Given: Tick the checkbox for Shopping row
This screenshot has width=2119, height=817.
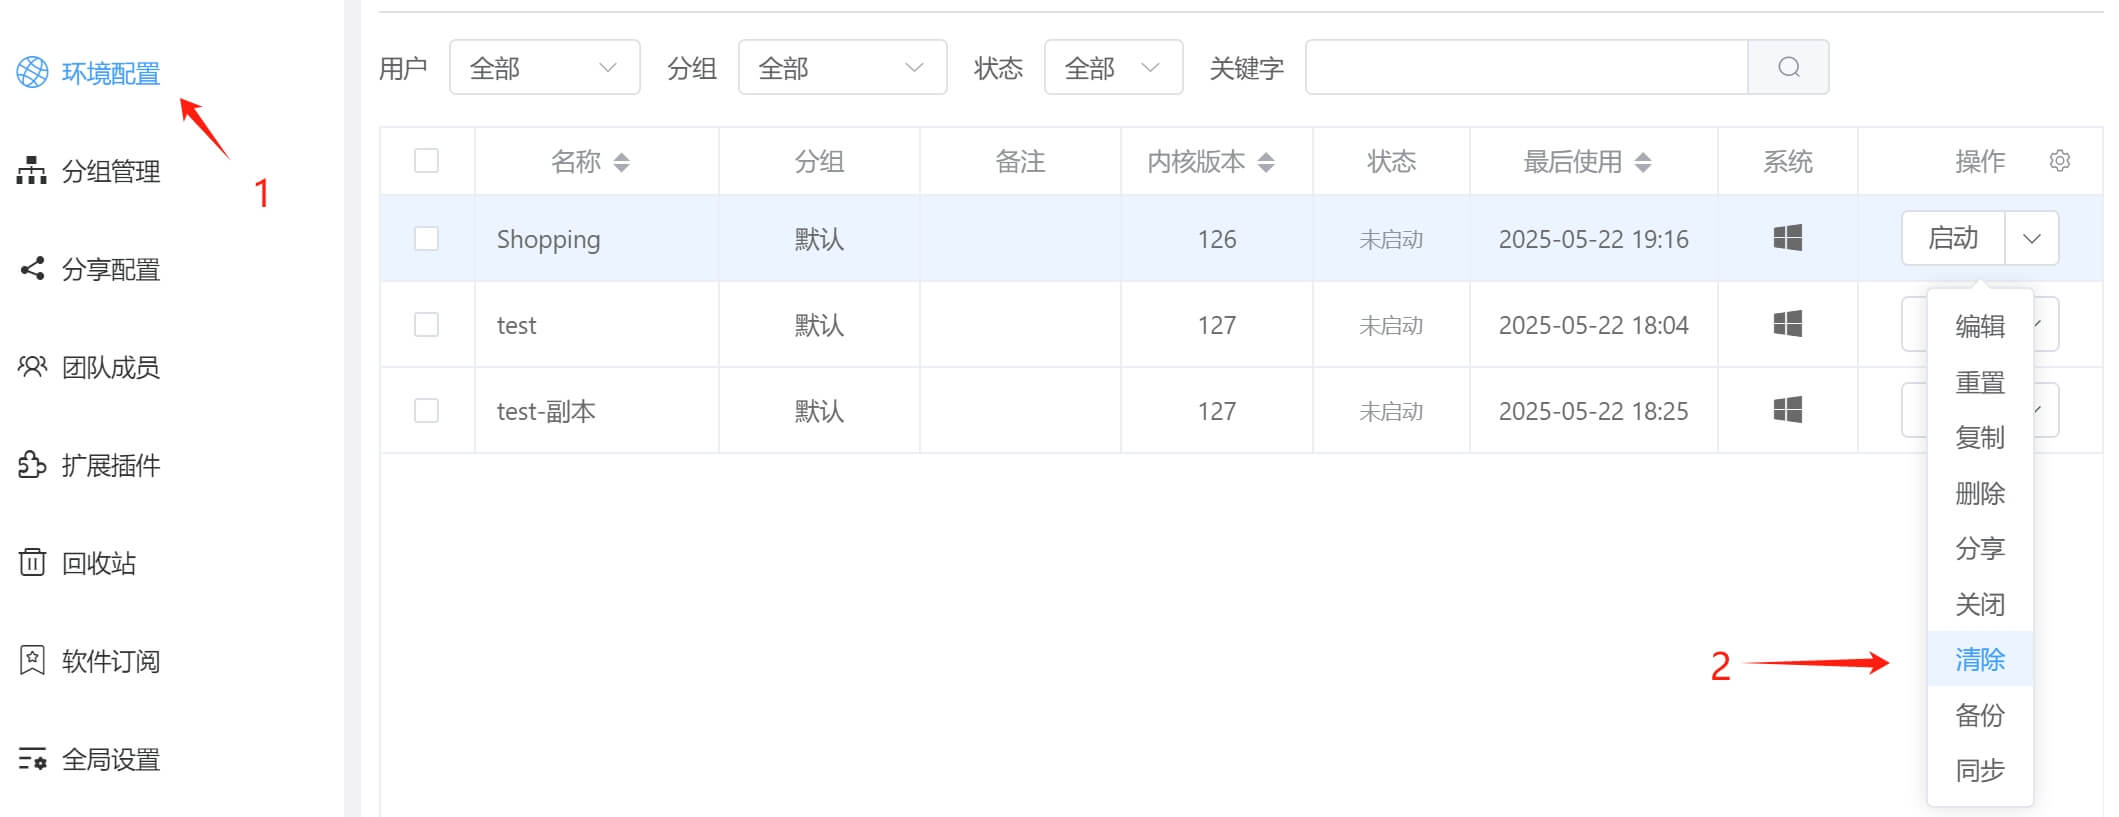Looking at the screenshot, I should click(426, 238).
